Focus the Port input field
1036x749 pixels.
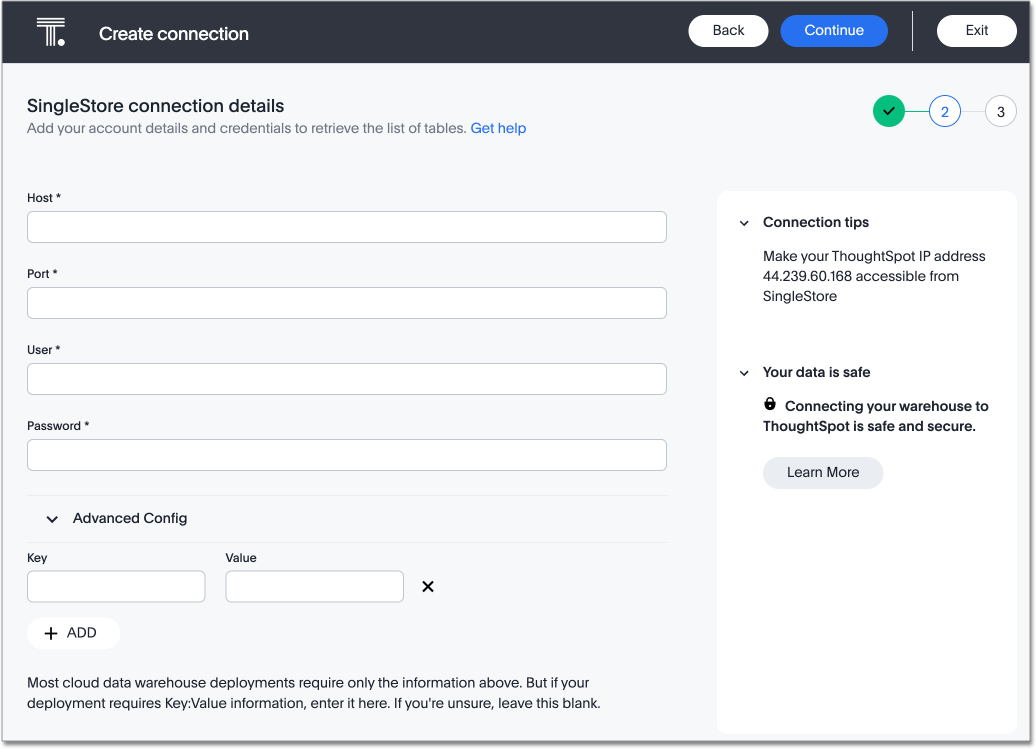coord(346,303)
